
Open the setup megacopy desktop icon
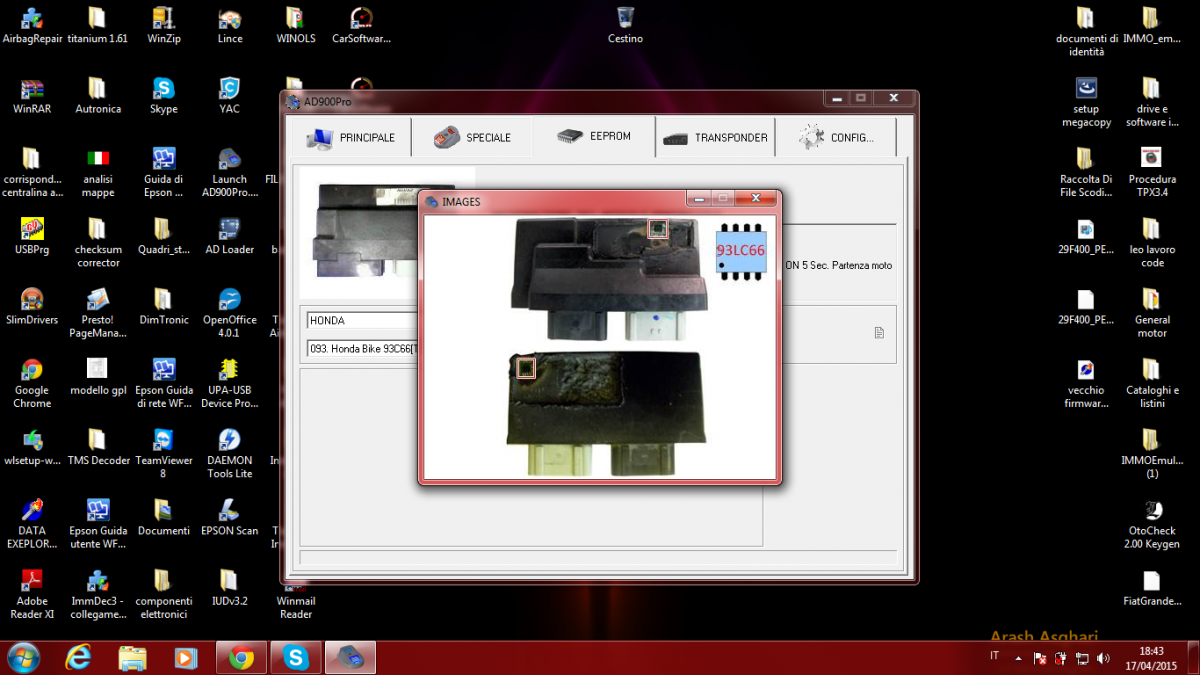tap(1086, 101)
